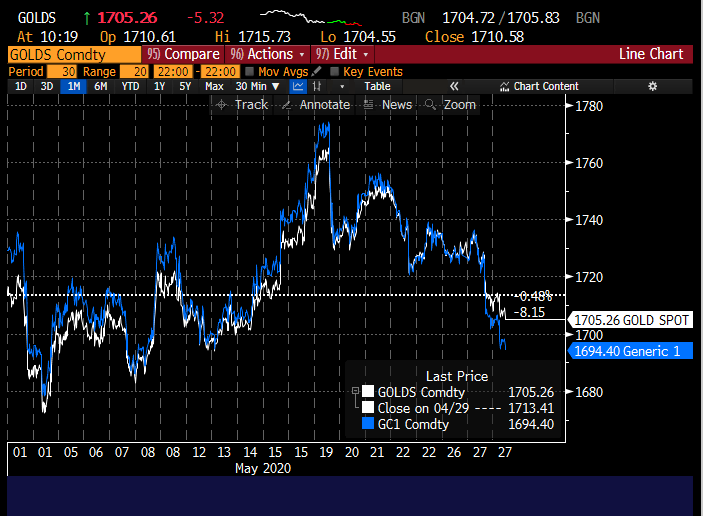Activate the Annotate pencil tool
Image resolution: width=703 pixels, height=516 pixels.
(316, 105)
